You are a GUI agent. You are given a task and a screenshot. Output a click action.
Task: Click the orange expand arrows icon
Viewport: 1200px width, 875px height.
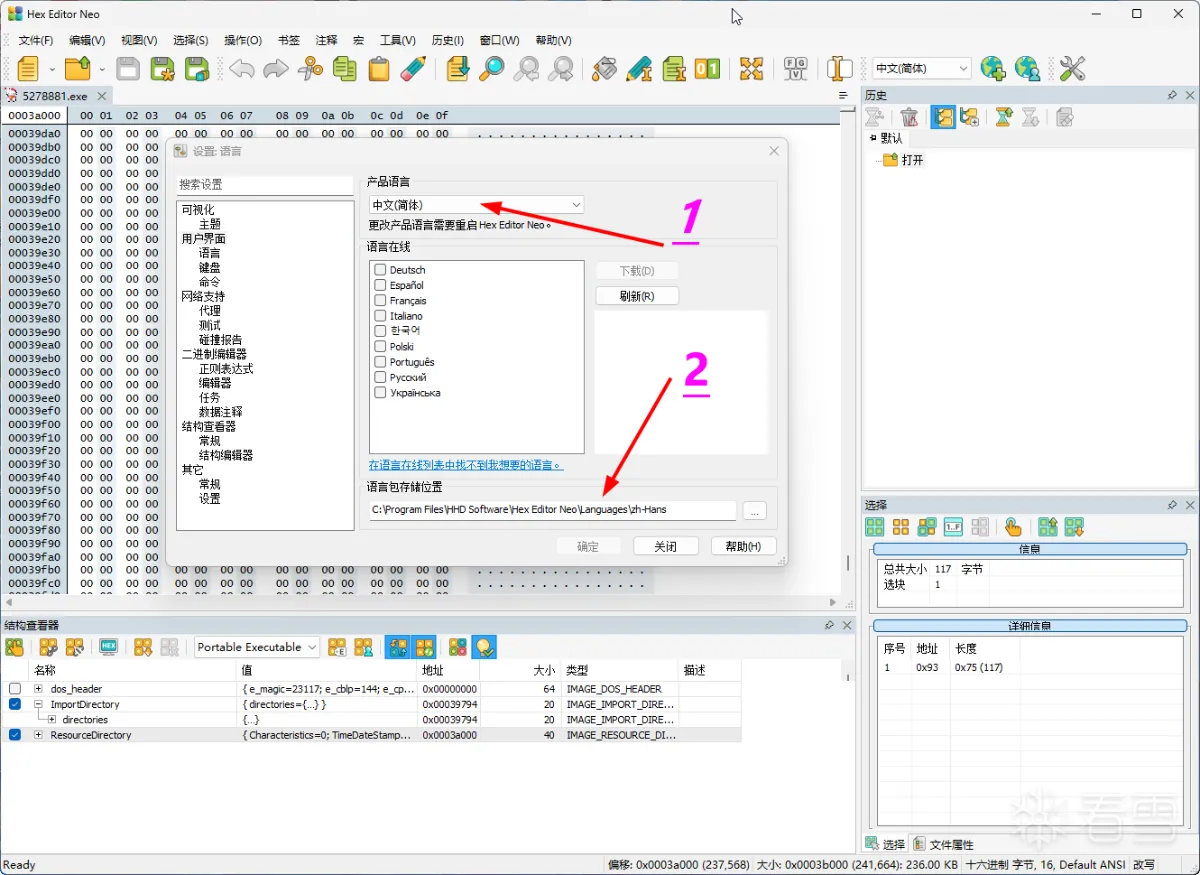coord(751,68)
